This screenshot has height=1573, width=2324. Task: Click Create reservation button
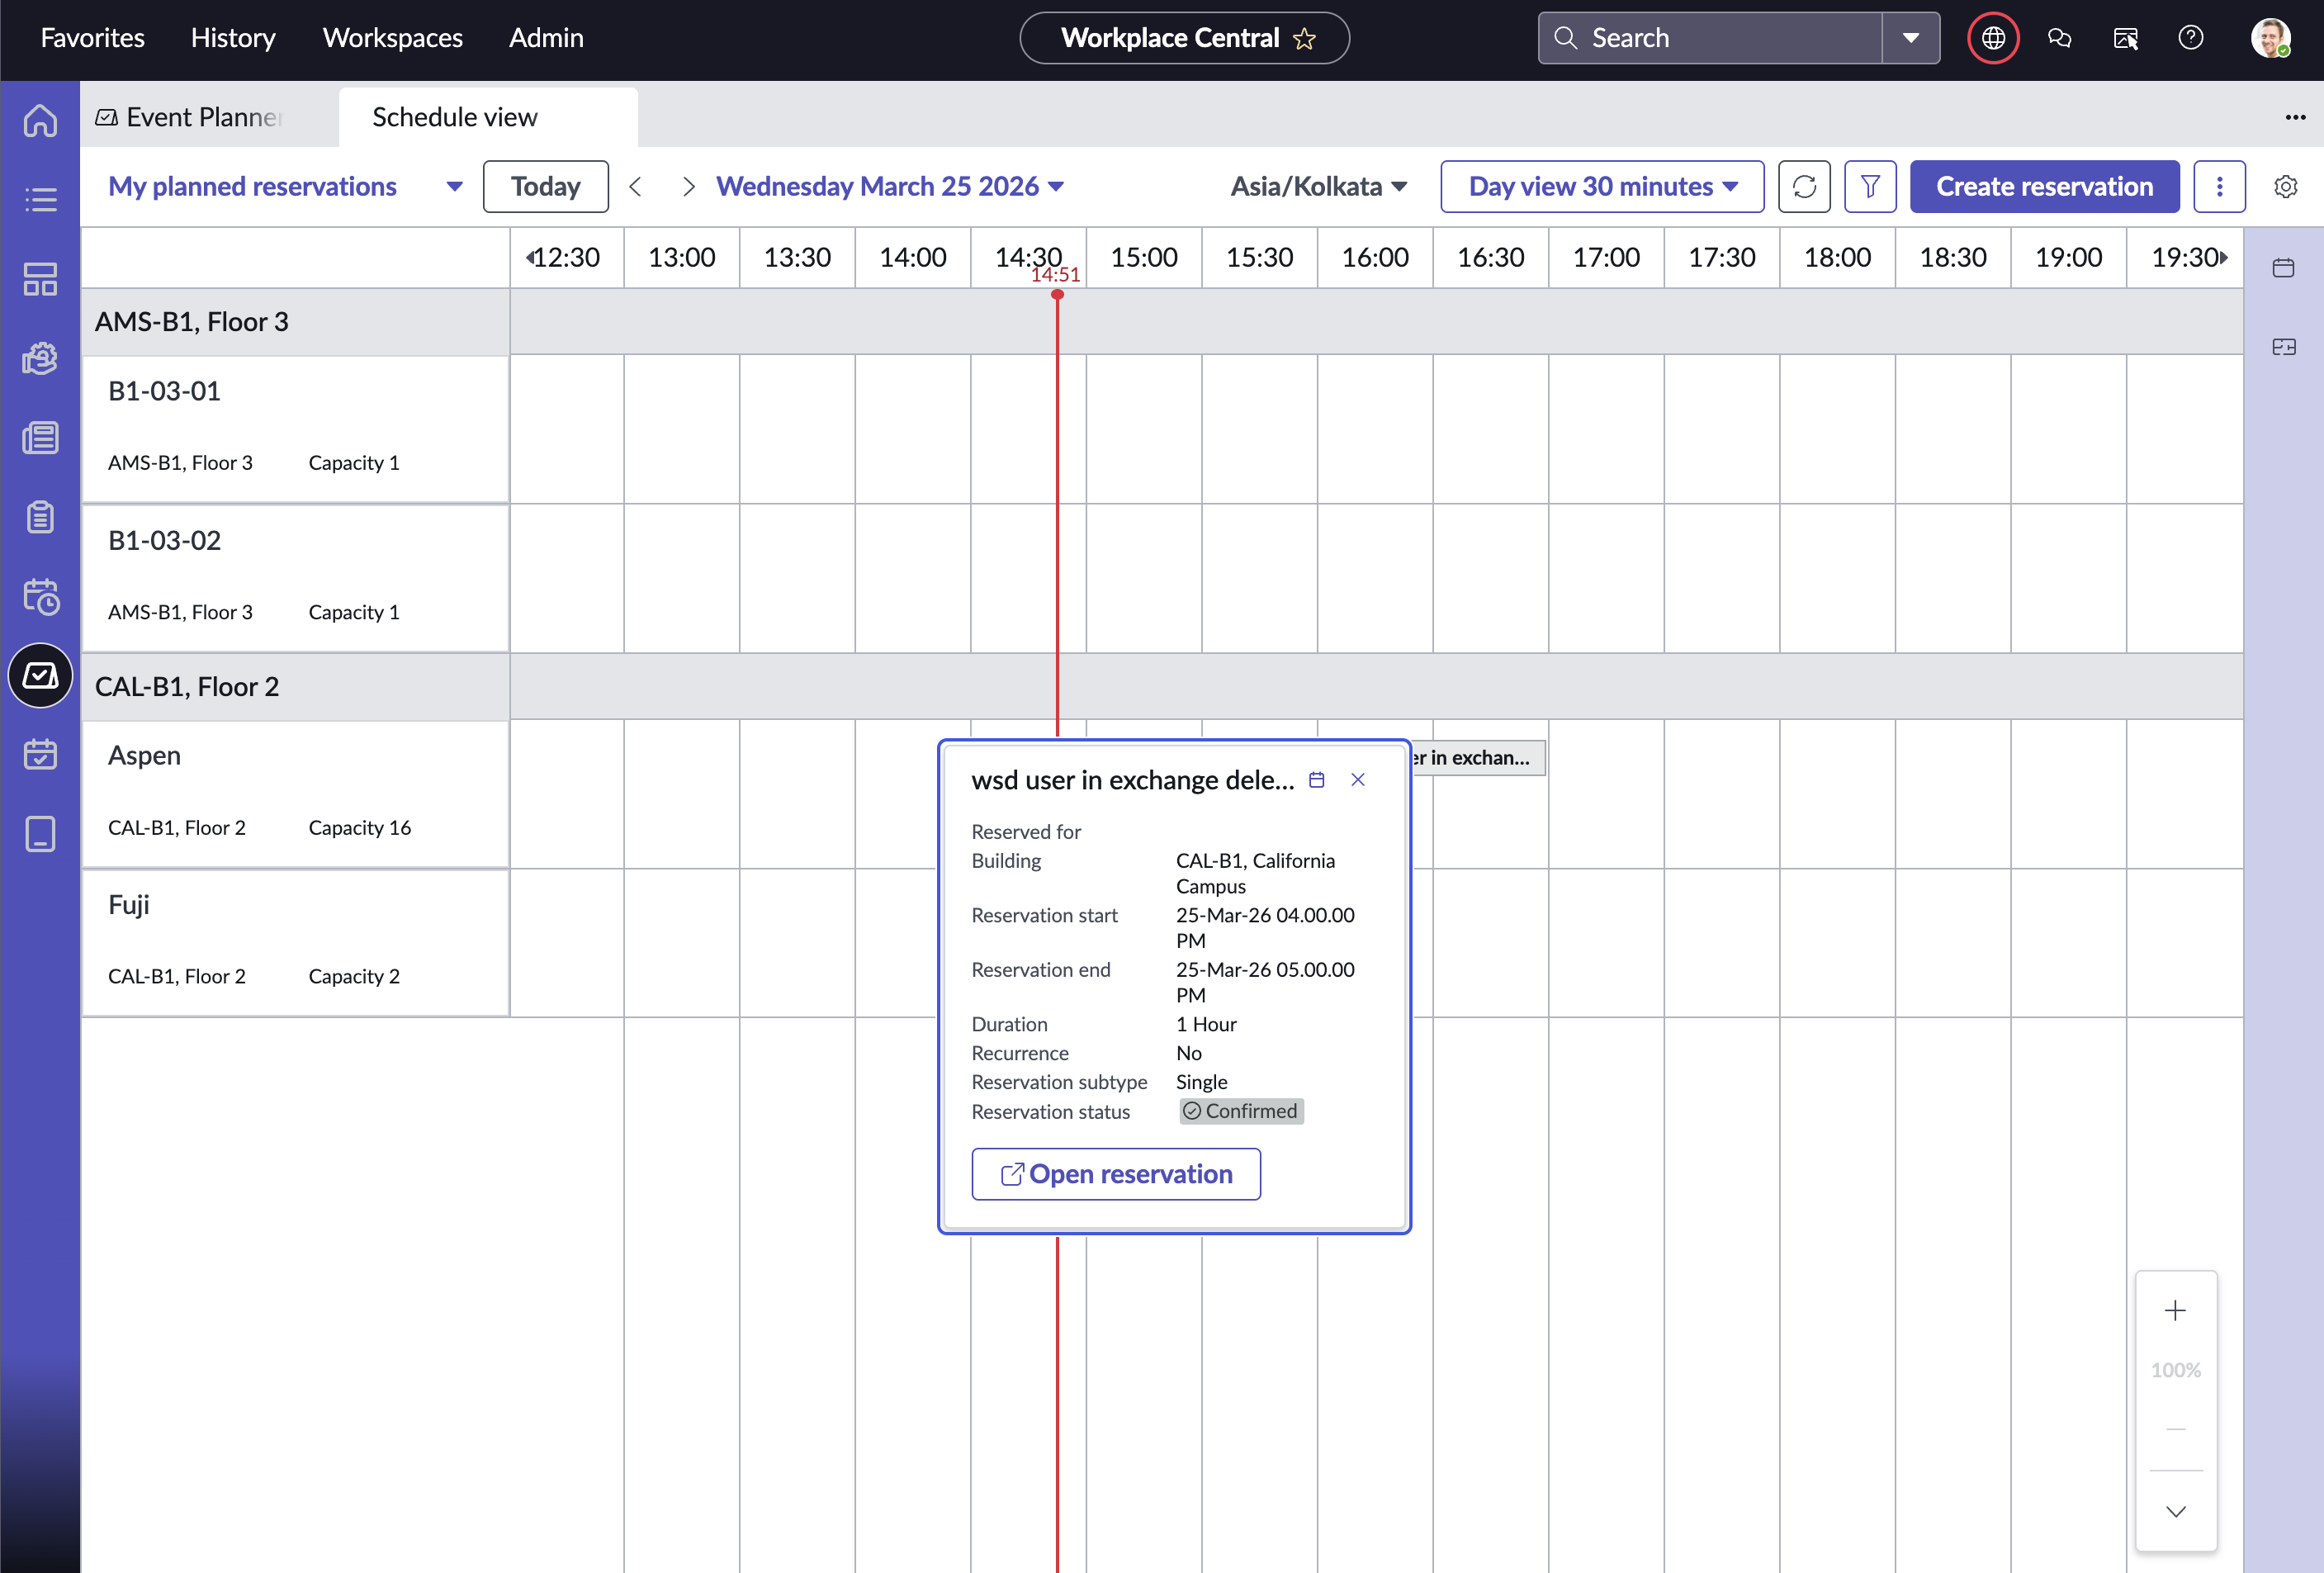(2044, 186)
